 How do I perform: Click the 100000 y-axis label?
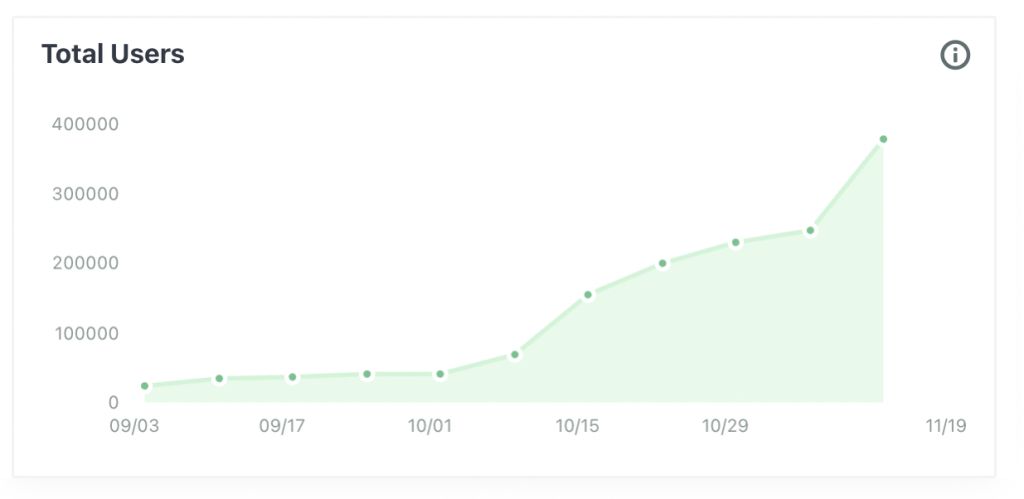pos(87,334)
